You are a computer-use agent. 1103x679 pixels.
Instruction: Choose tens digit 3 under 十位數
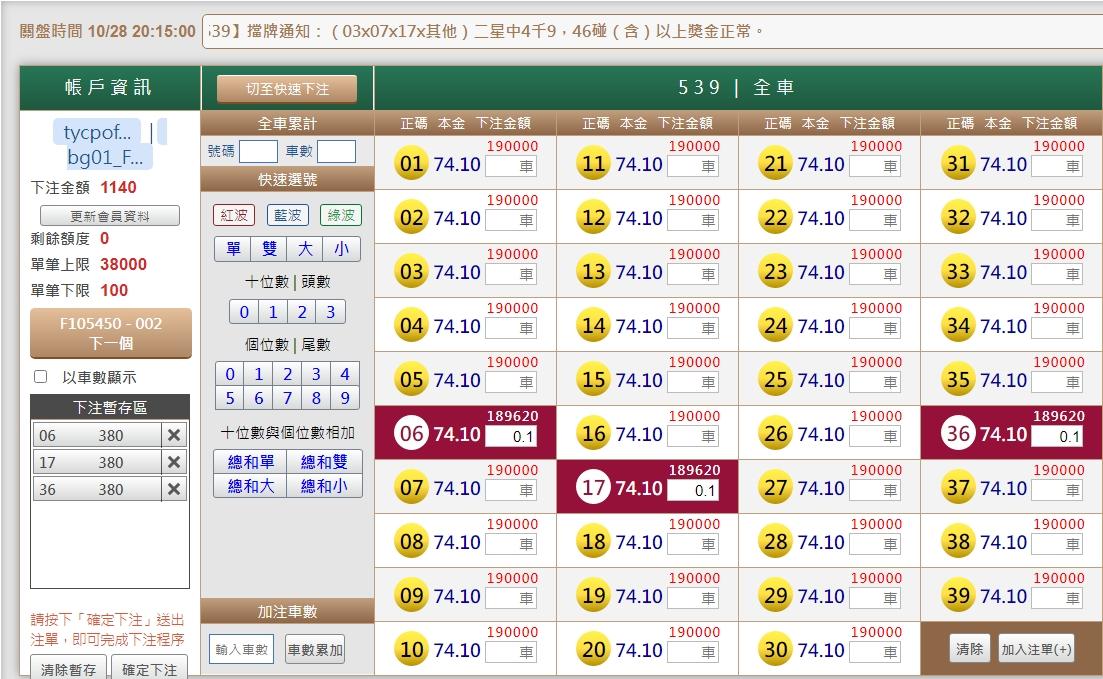(331, 312)
